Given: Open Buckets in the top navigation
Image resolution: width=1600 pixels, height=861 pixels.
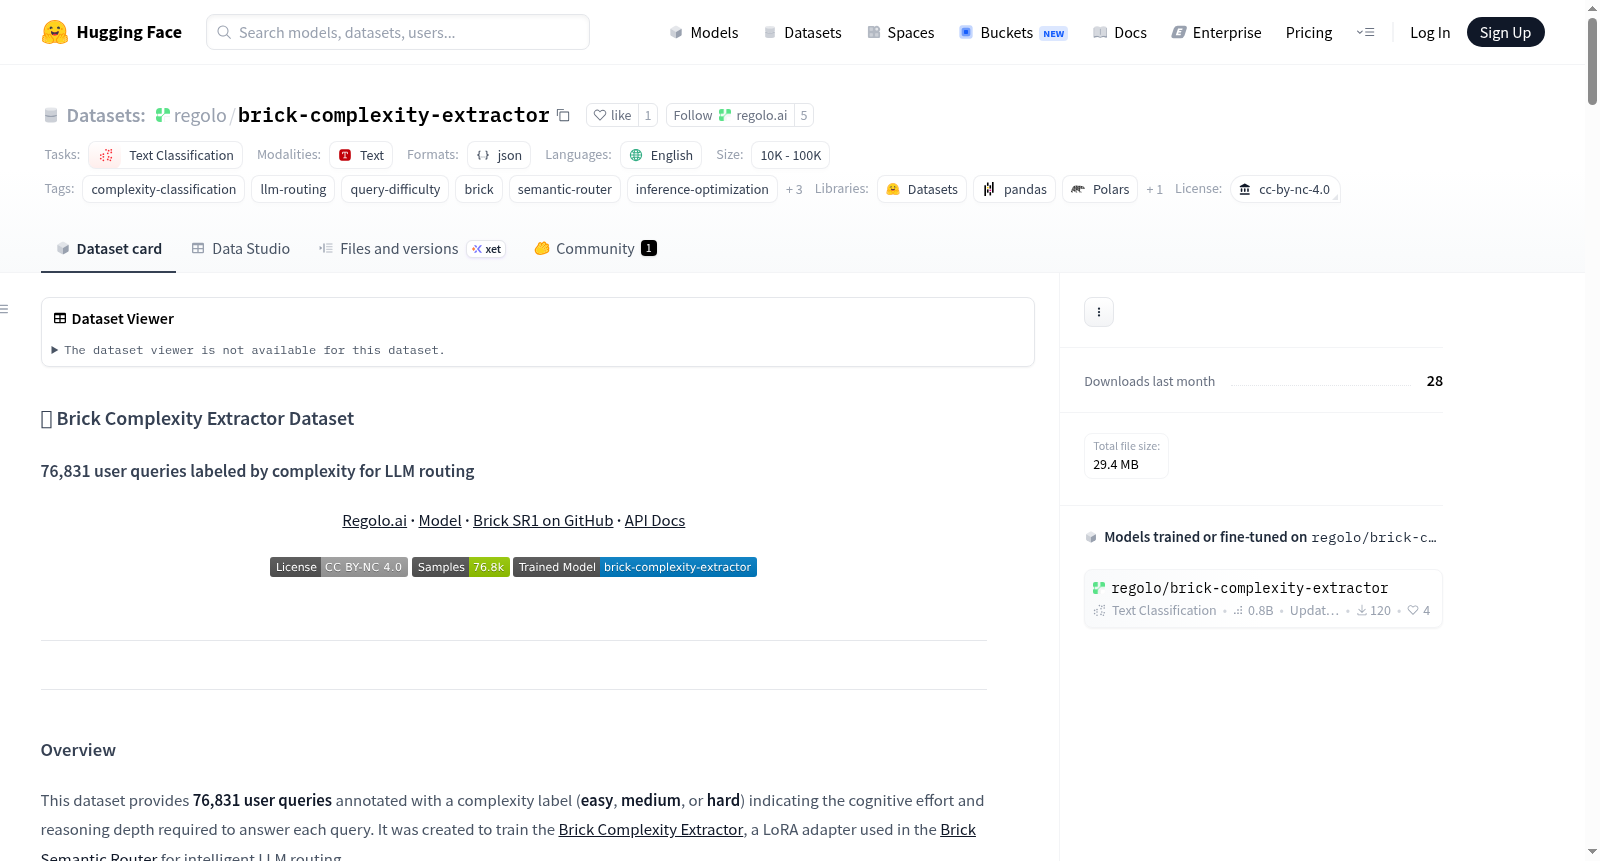Looking at the screenshot, I should click(x=1013, y=32).
